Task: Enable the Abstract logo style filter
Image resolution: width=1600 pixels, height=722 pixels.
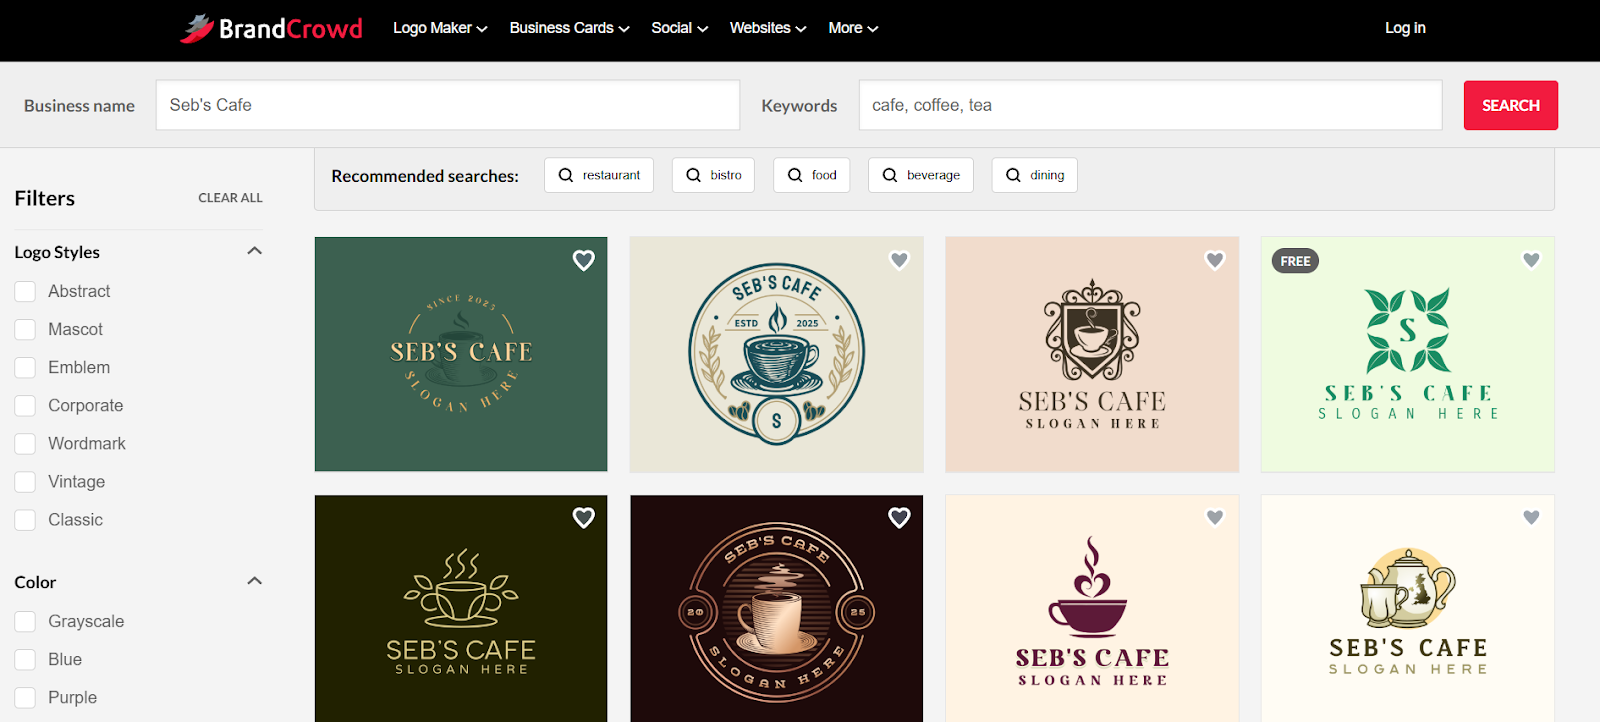Action: [26, 292]
